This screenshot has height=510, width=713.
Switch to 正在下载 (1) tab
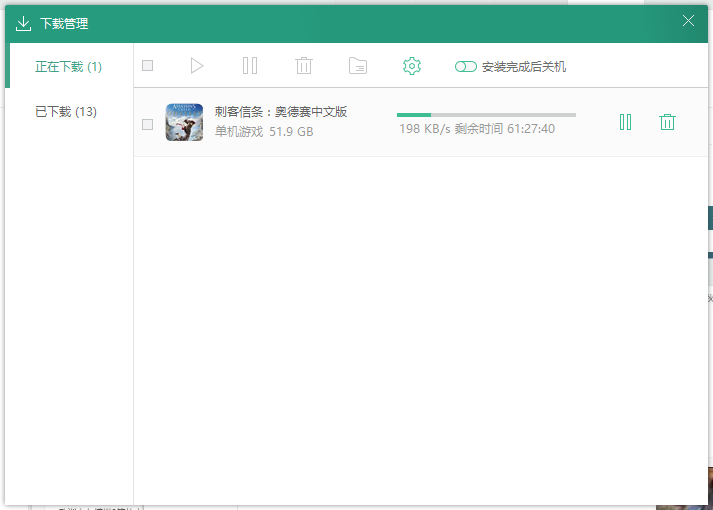tap(69, 67)
